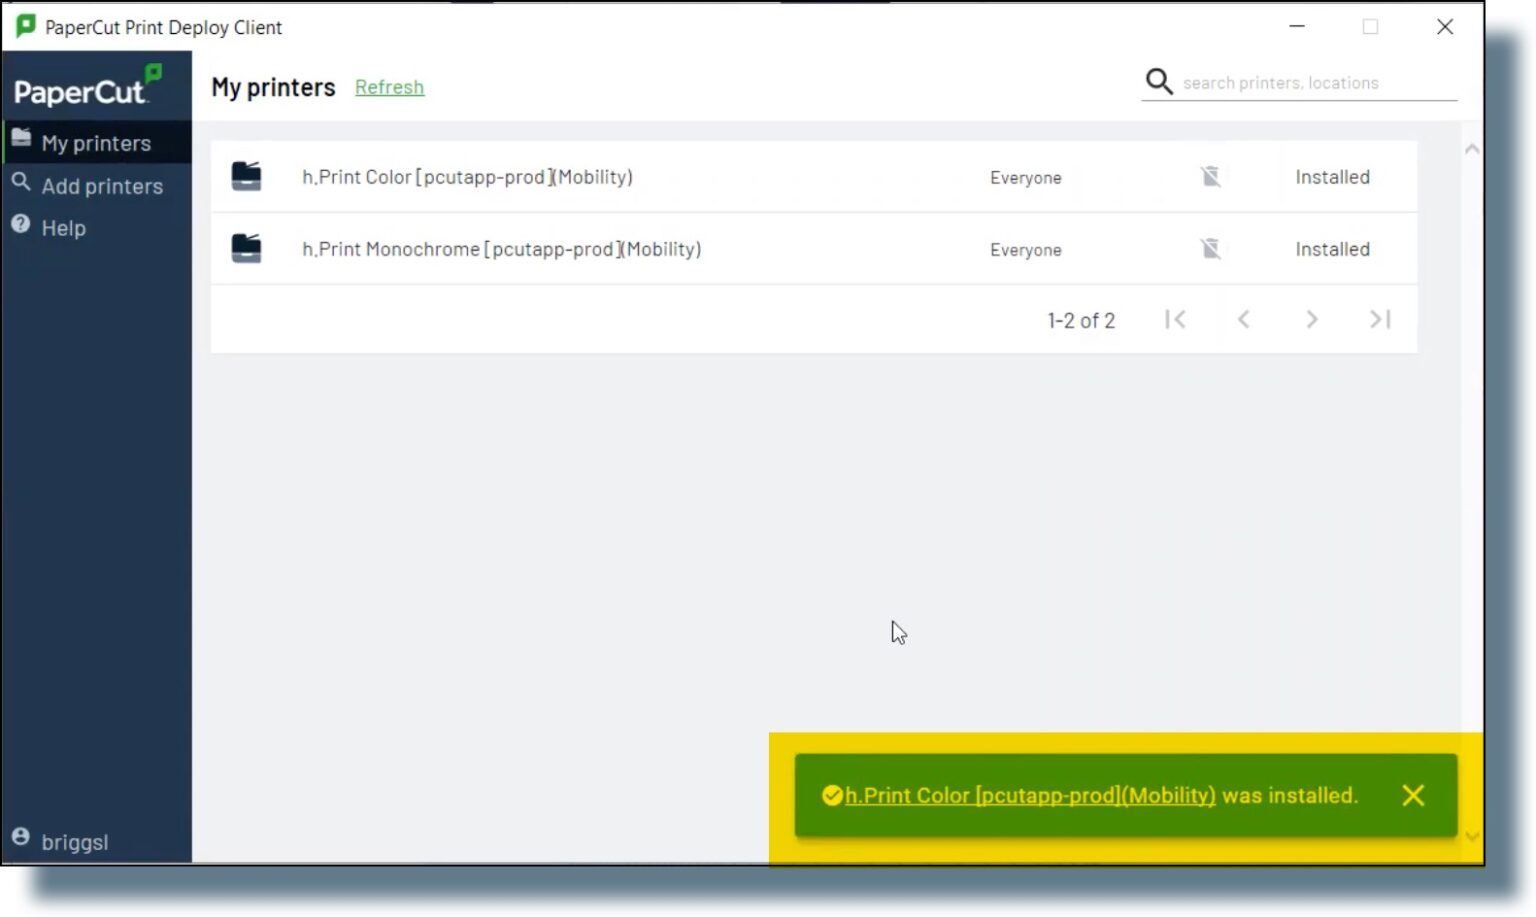Click the Add printers magnifier icon in sidebar
Image resolution: width=1536 pixels, height=917 pixels.
(x=21, y=183)
